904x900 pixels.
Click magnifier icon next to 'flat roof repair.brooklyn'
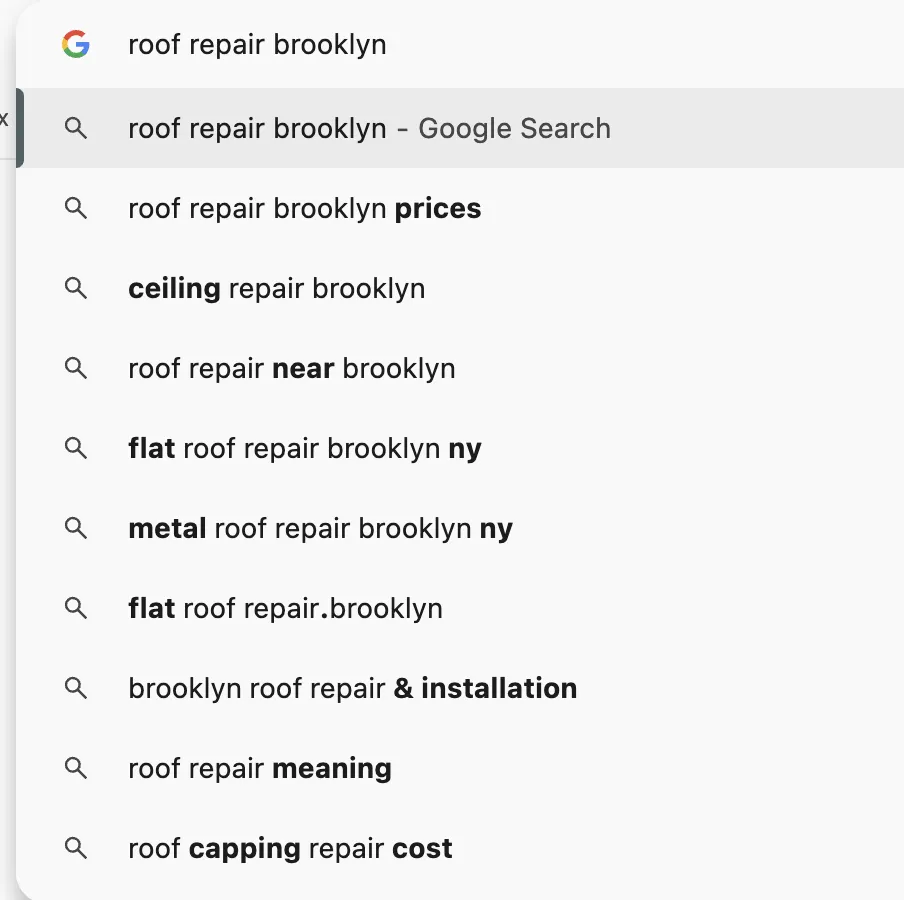[x=76, y=608]
